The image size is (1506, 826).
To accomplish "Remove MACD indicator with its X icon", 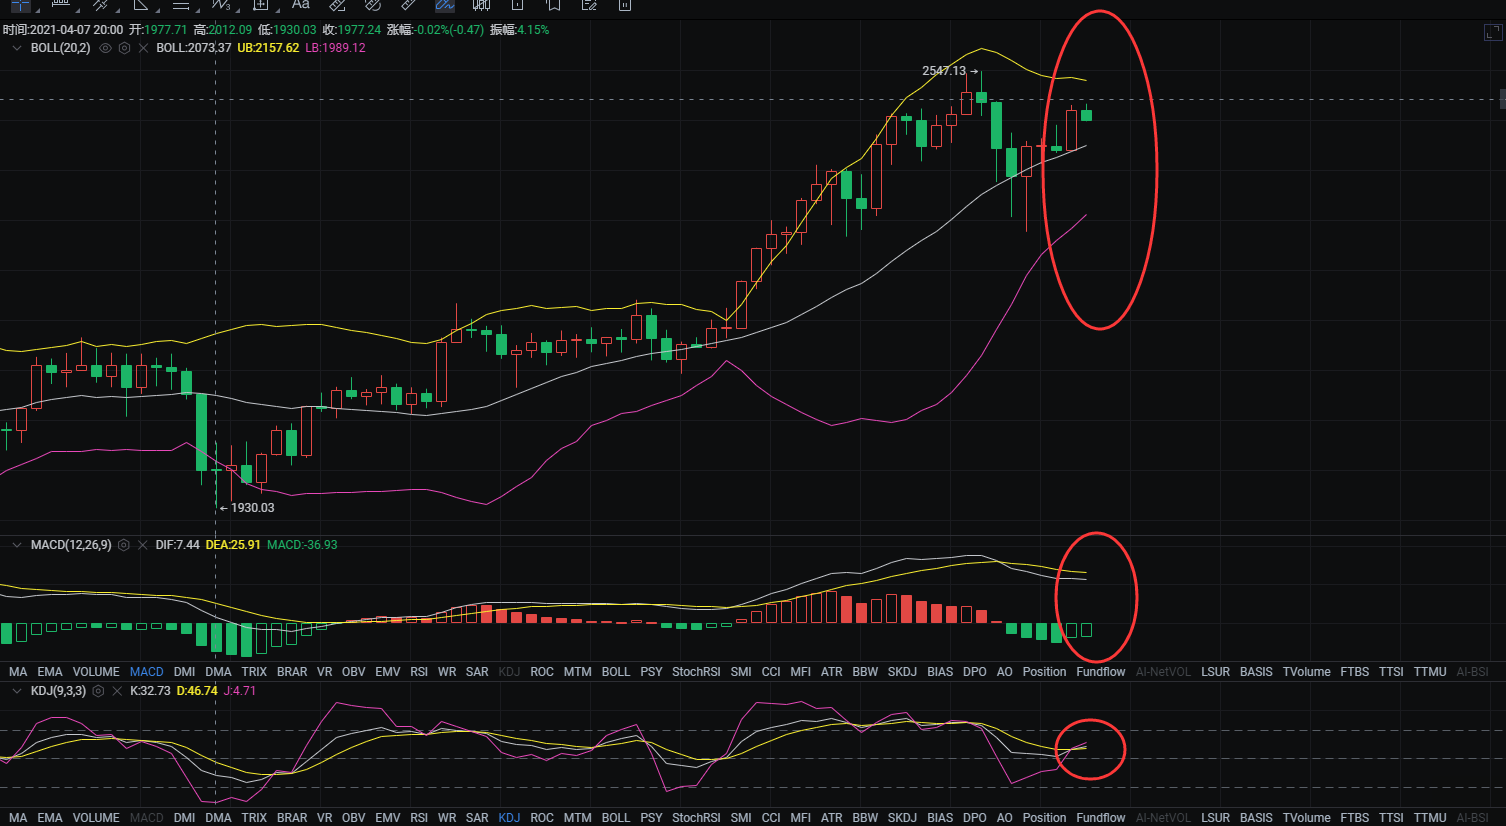I will tap(143, 545).
